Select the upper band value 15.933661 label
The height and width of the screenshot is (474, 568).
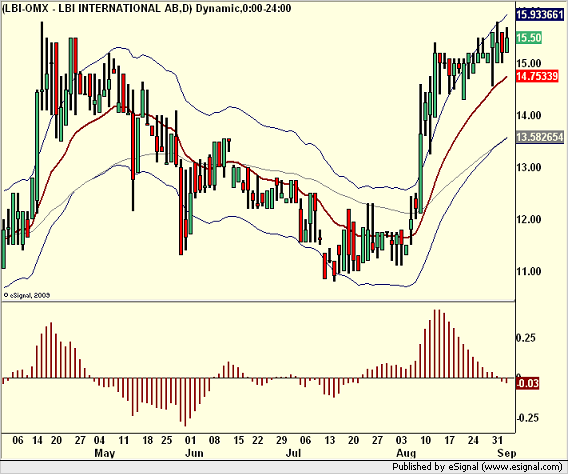coord(540,14)
